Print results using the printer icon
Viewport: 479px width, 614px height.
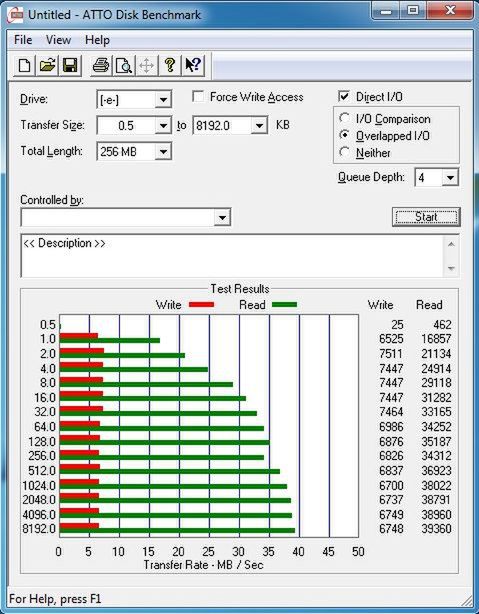coord(101,65)
